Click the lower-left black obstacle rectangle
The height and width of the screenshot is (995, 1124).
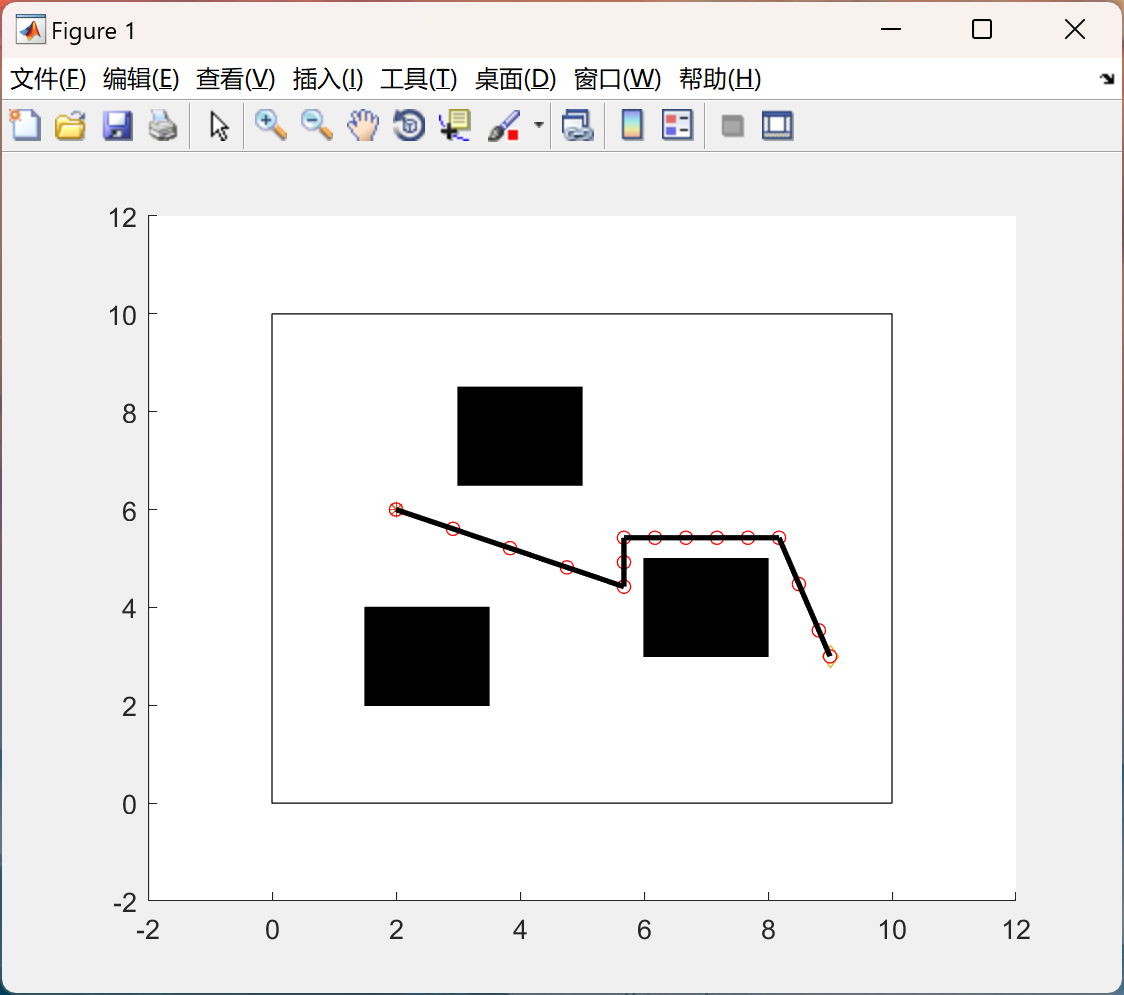point(427,656)
